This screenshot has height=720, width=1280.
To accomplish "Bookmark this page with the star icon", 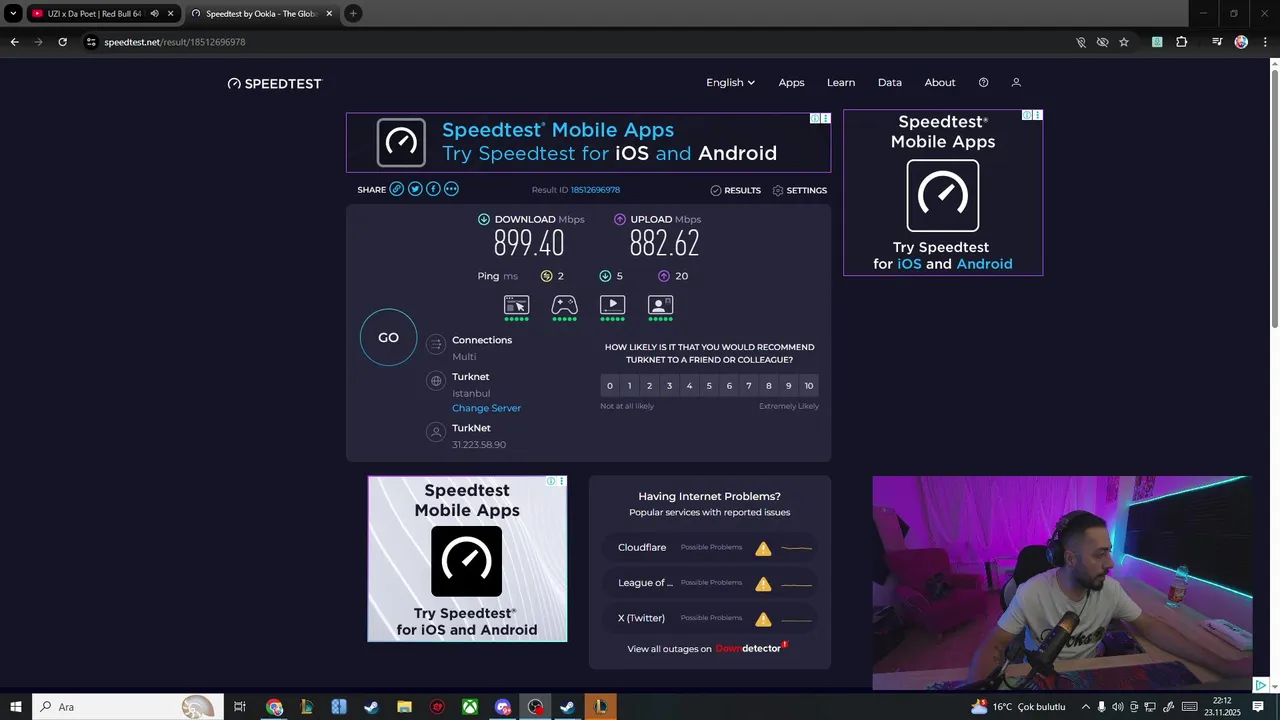I will pyautogui.click(x=1124, y=42).
